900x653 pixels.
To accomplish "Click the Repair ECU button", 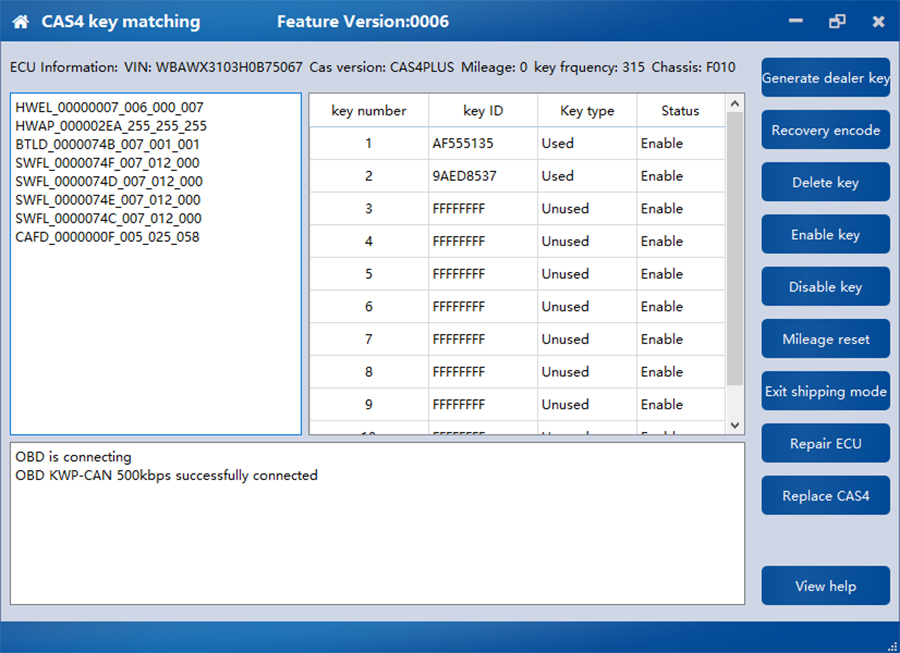I will pyautogui.click(x=825, y=444).
